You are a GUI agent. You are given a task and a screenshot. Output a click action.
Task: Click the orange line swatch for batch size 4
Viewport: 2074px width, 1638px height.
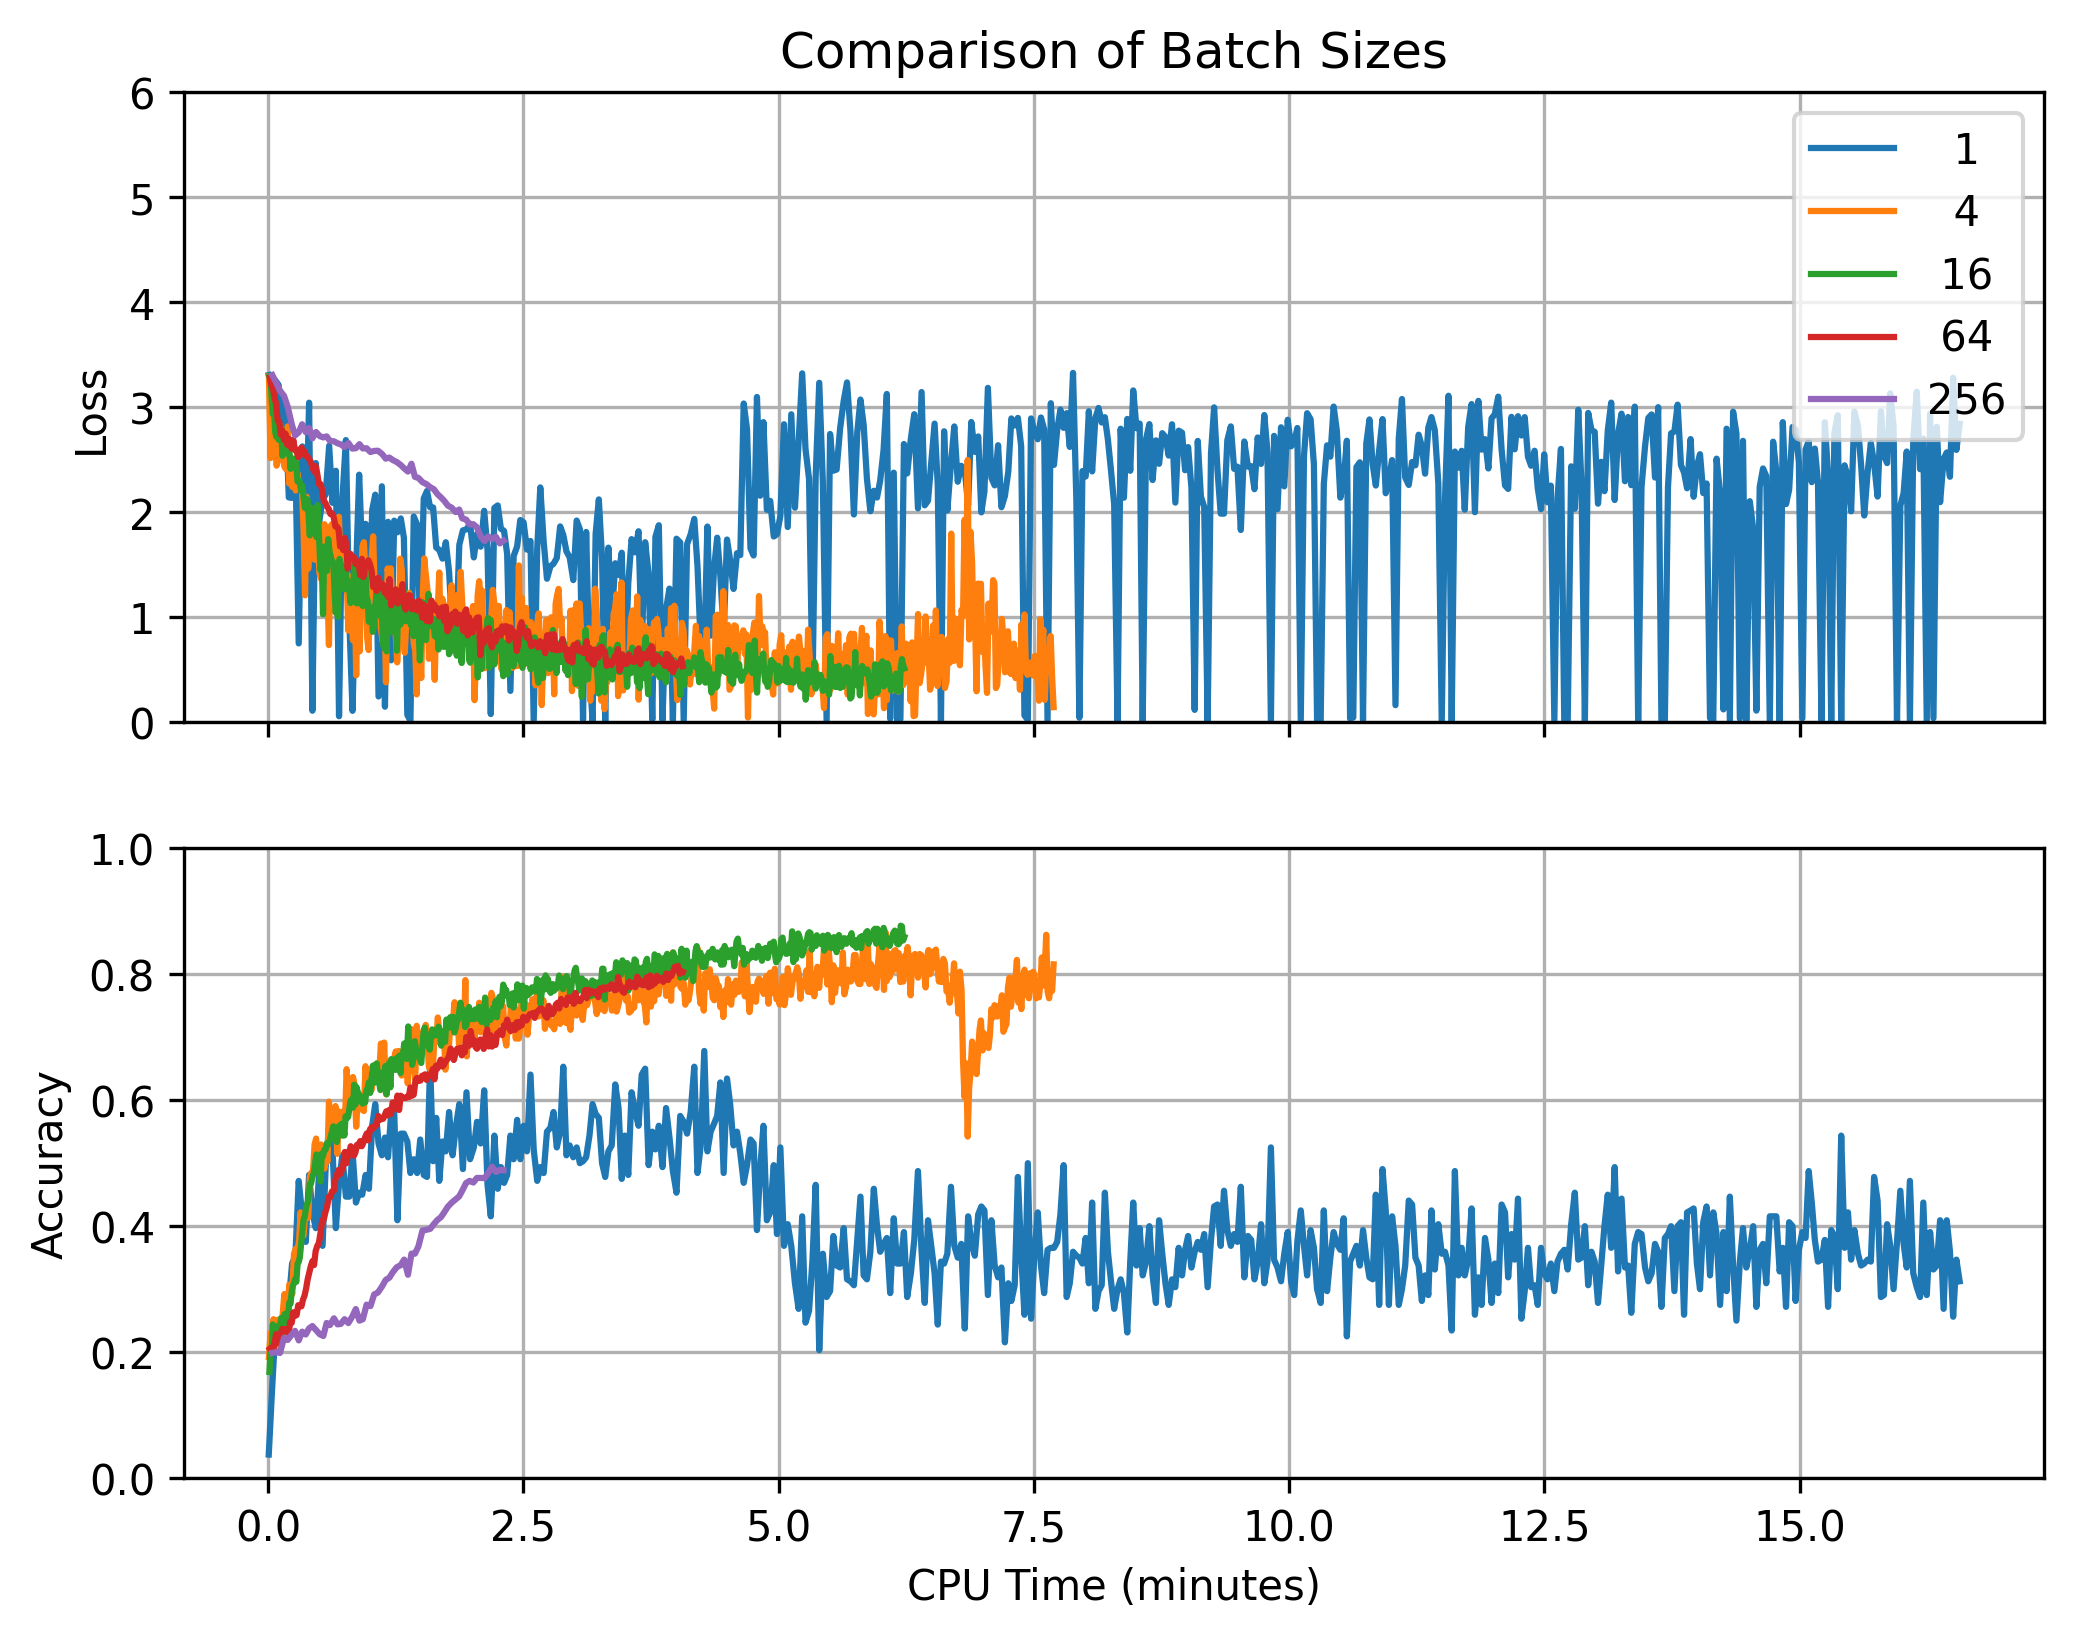click(1852, 211)
